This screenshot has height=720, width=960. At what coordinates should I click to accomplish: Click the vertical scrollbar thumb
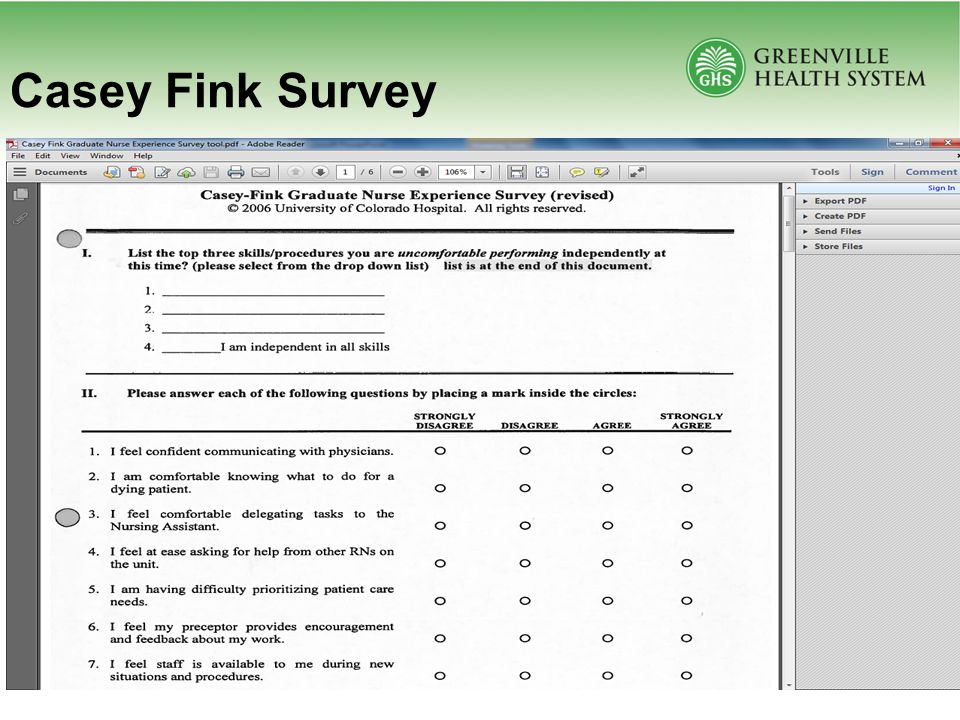[789, 223]
